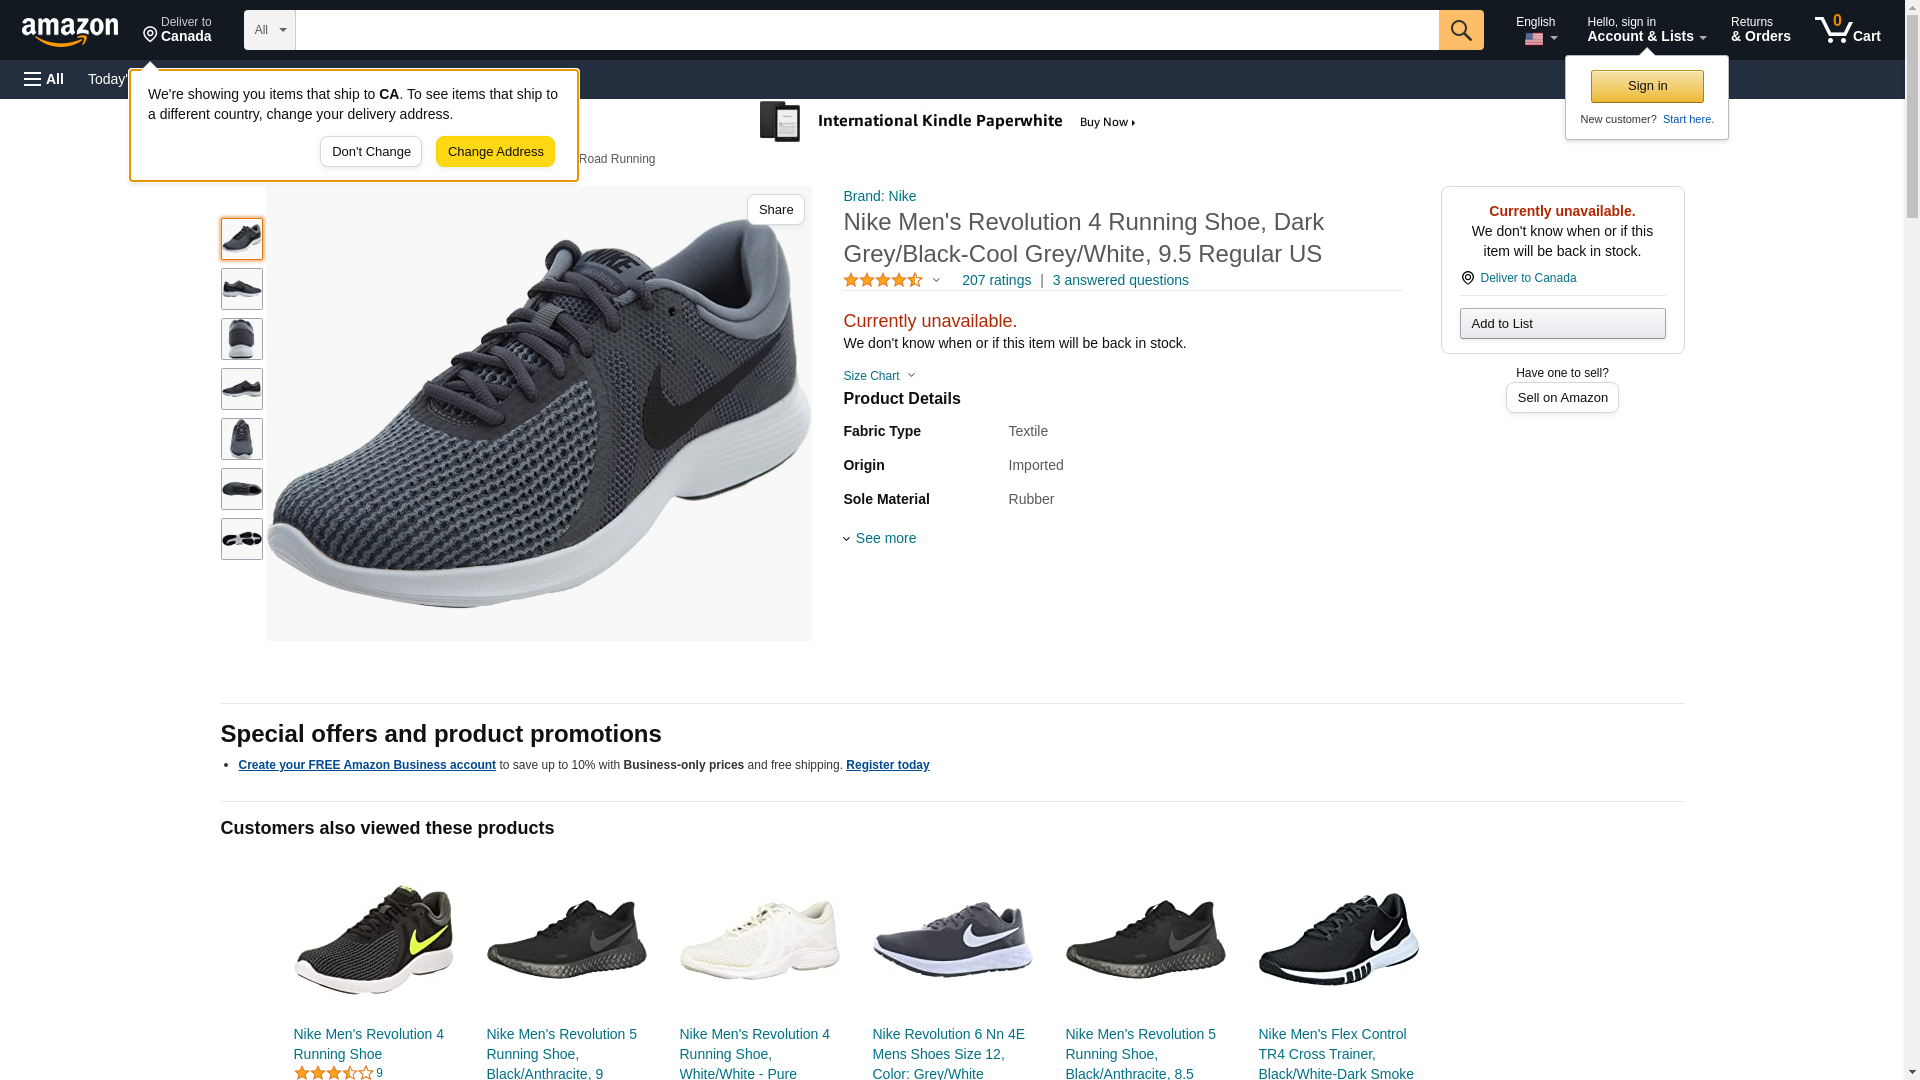Screen dimensions: 1920x1080
Task: Click the Change Address button
Action: pyautogui.click(x=495, y=152)
